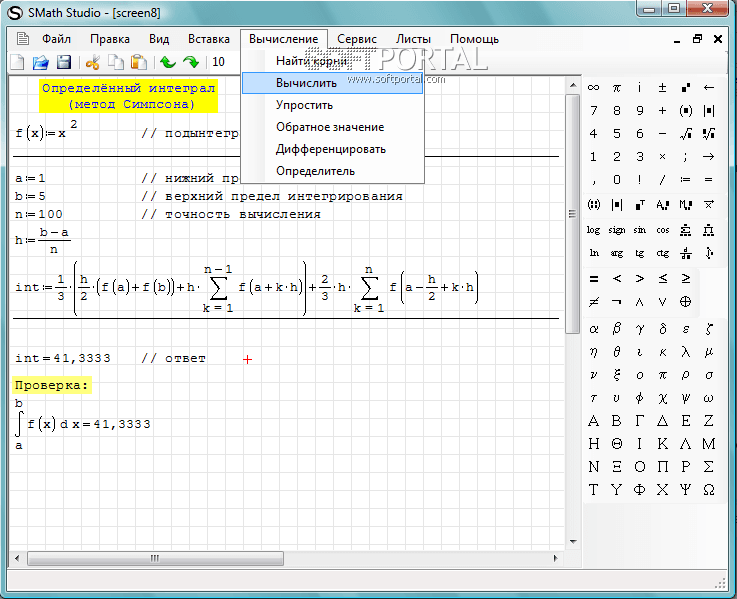Image resolution: width=737 pixels, height=599 pixels.
Task: Insert uppercase Greek Omega Ω
Action: pyautogui.click(x=709, y=490)
